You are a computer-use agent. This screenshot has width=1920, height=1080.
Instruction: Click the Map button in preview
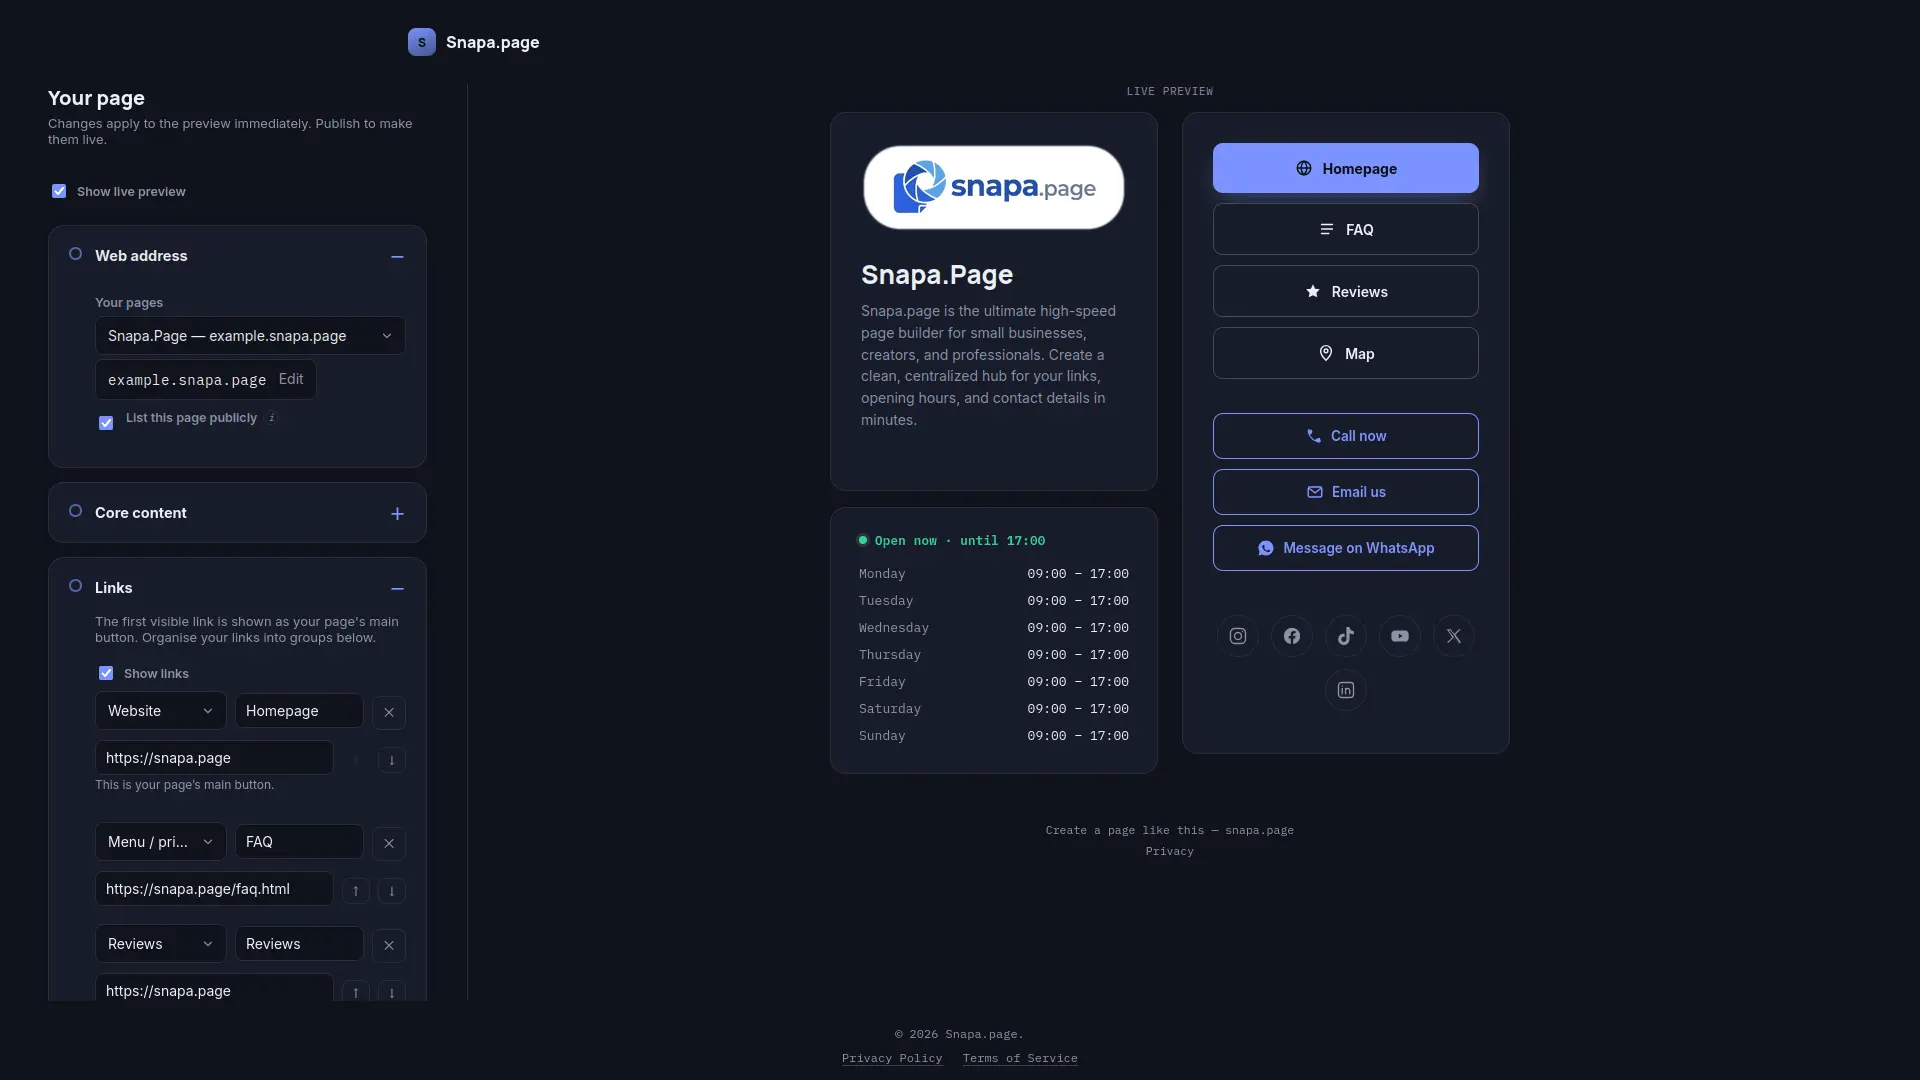click(x=1346, y=353)
